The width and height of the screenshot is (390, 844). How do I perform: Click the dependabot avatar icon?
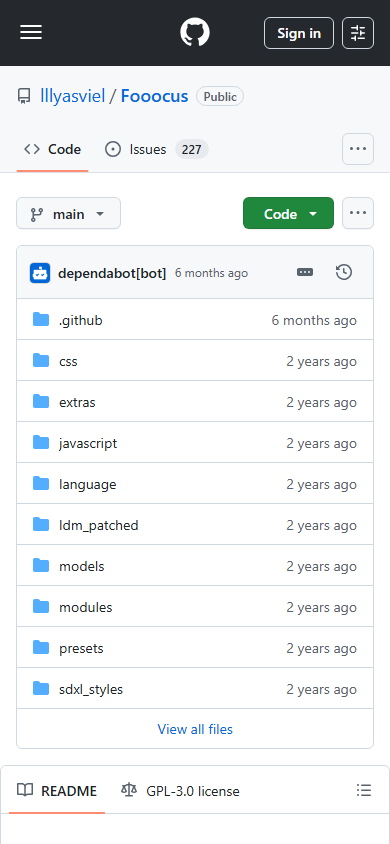[x=40, y=273]
